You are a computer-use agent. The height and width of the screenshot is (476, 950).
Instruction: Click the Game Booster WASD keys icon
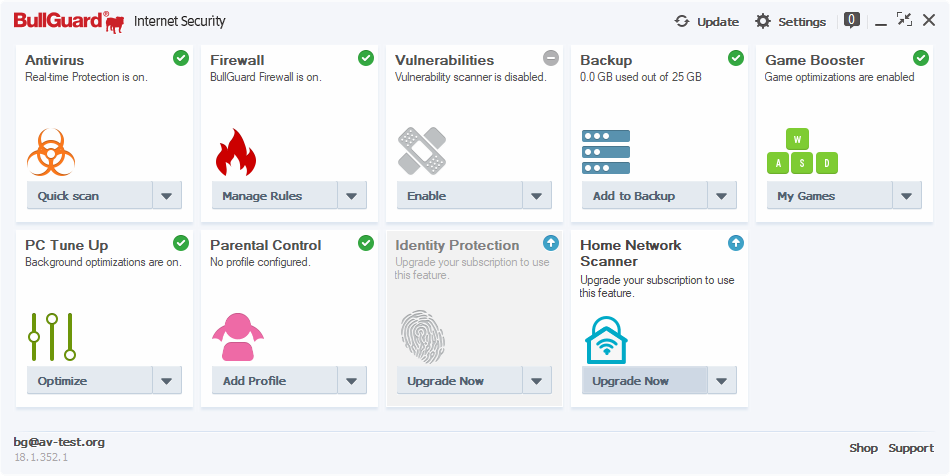click(802, 151)
